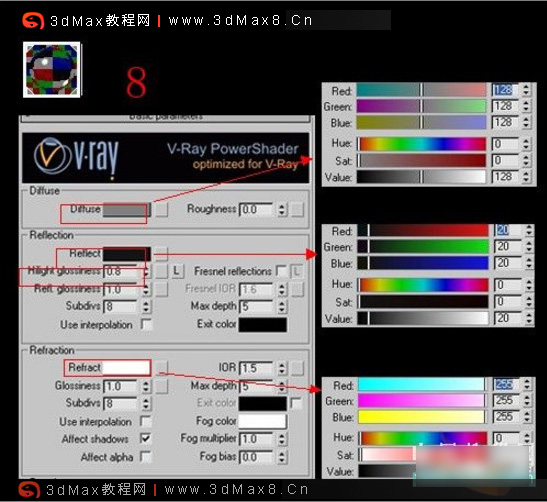This screenshot has width=547, height=502.
Task: Enable Refraction Use interpolation checkbox
Action: coord(146,421)
